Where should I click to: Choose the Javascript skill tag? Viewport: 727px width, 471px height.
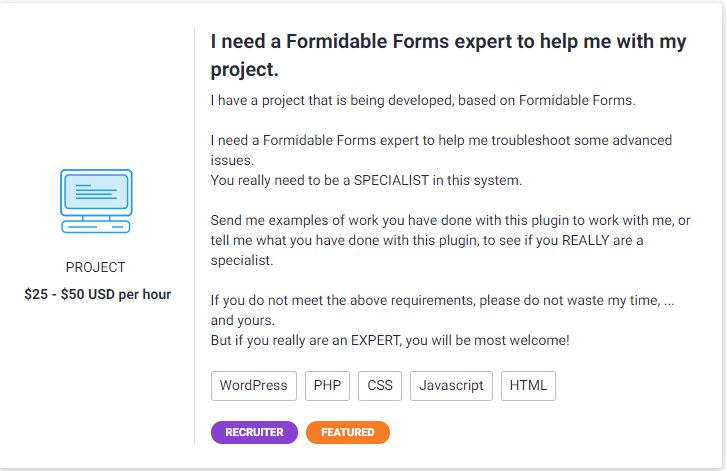pos(451,385)
